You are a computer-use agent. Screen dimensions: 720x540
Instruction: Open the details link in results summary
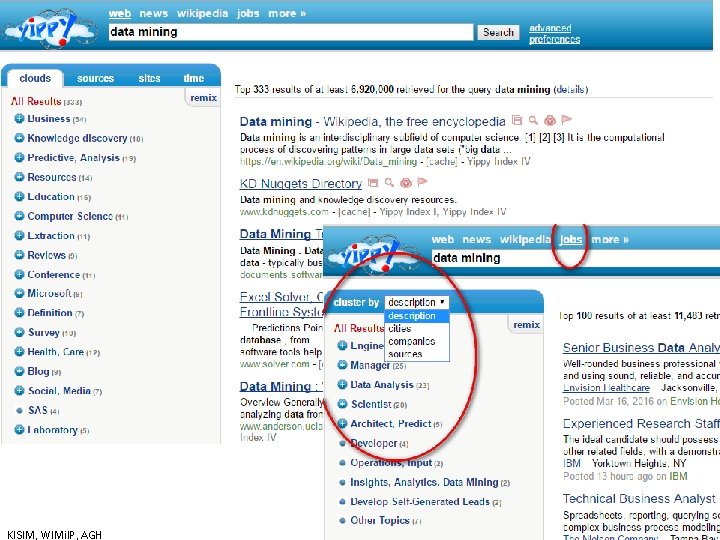point(571,89)
